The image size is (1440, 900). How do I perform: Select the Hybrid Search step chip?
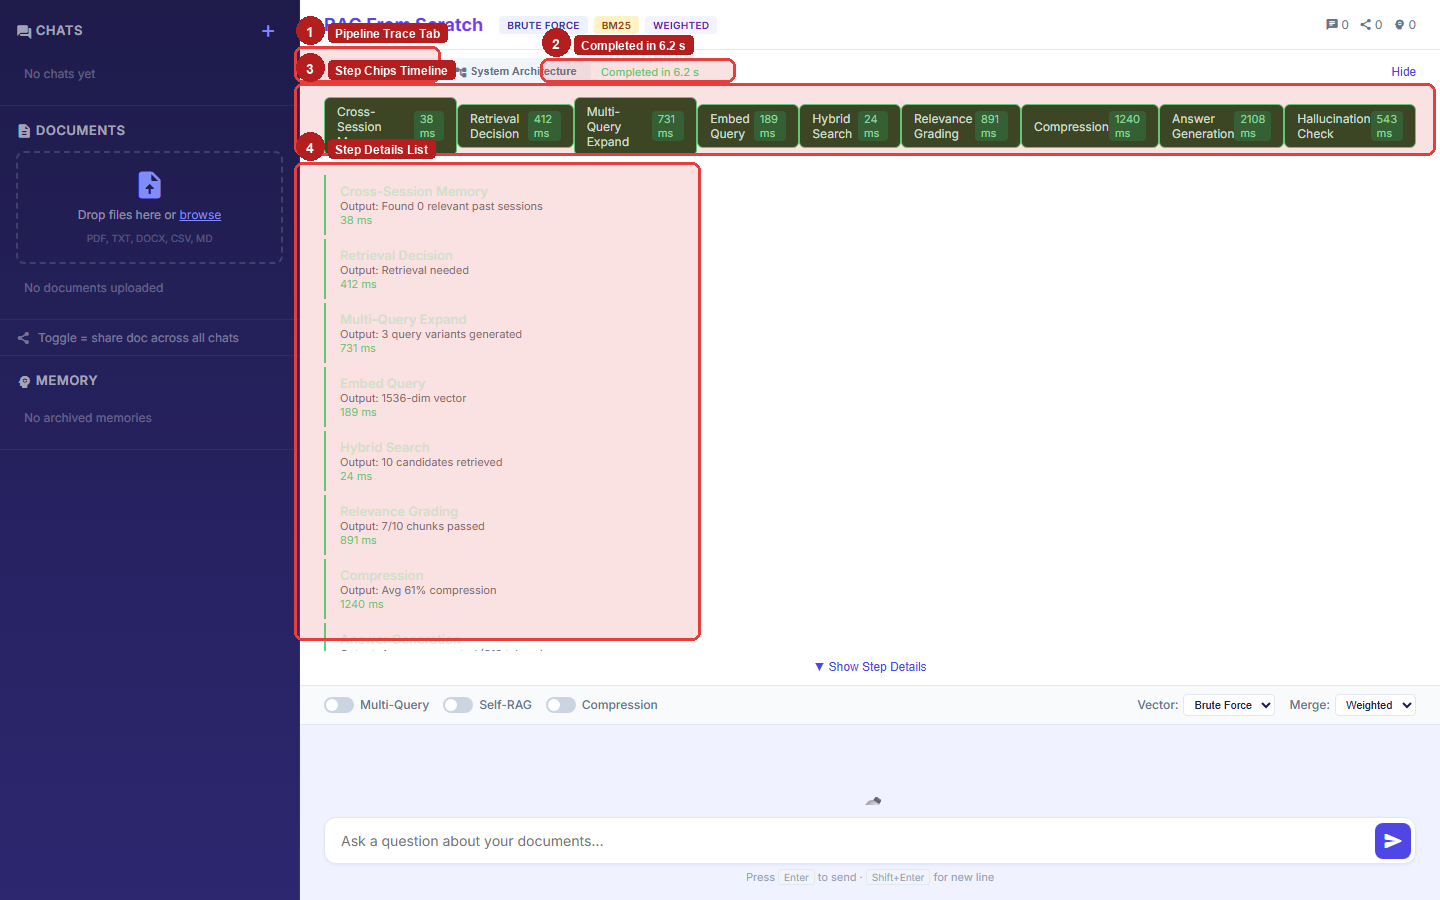pos(849,126)
